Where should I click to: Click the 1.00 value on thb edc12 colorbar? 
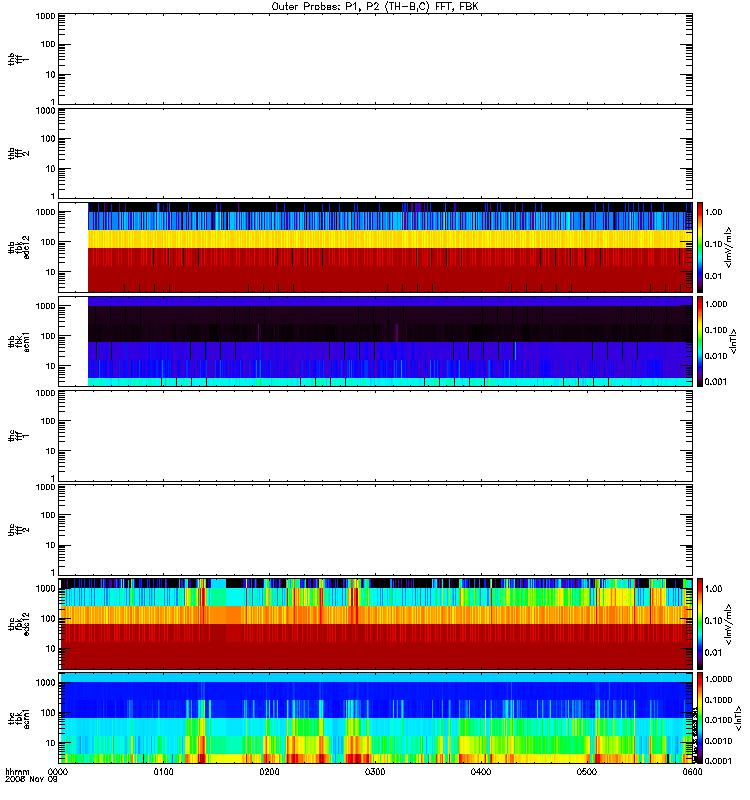tap(713, 212)
